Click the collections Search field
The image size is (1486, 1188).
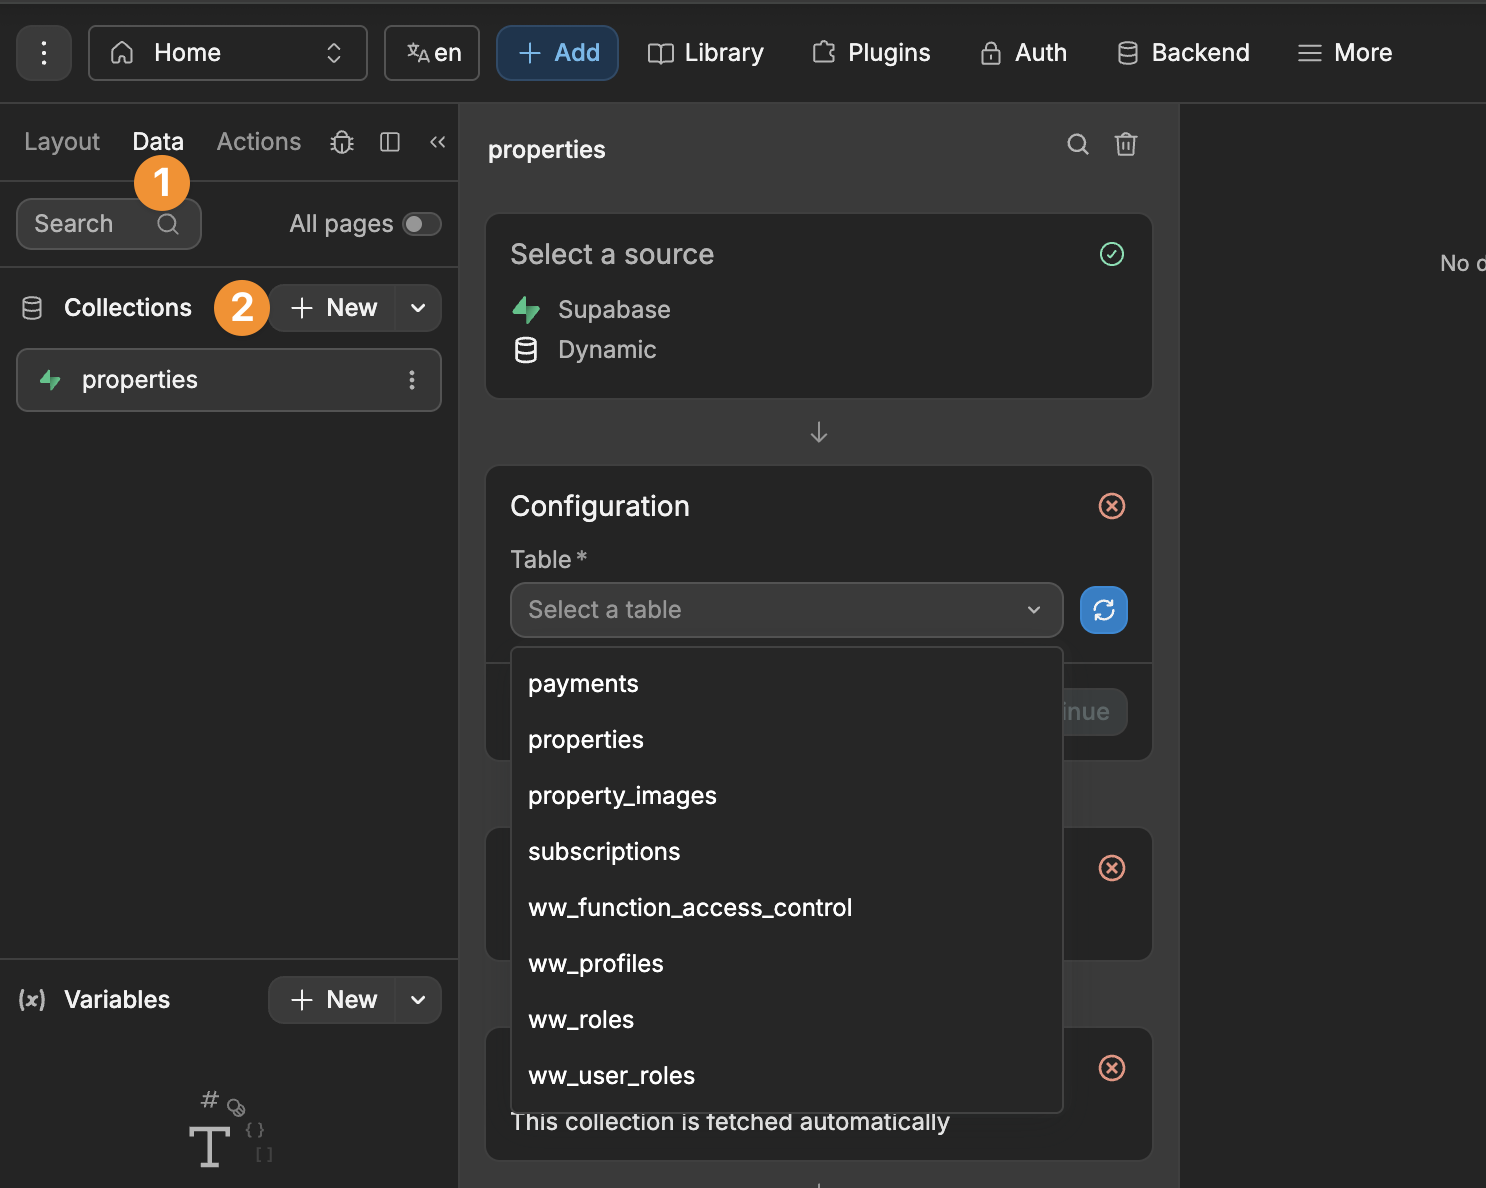(90, 224)
